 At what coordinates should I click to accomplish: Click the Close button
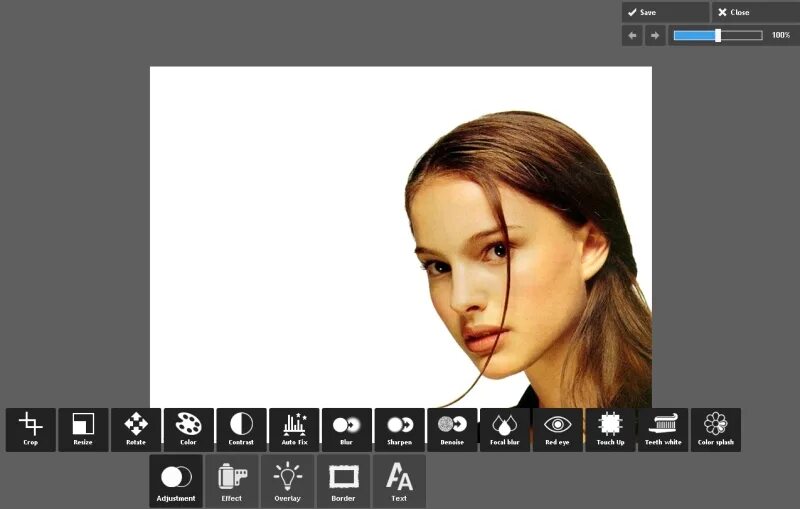(756, 12)
